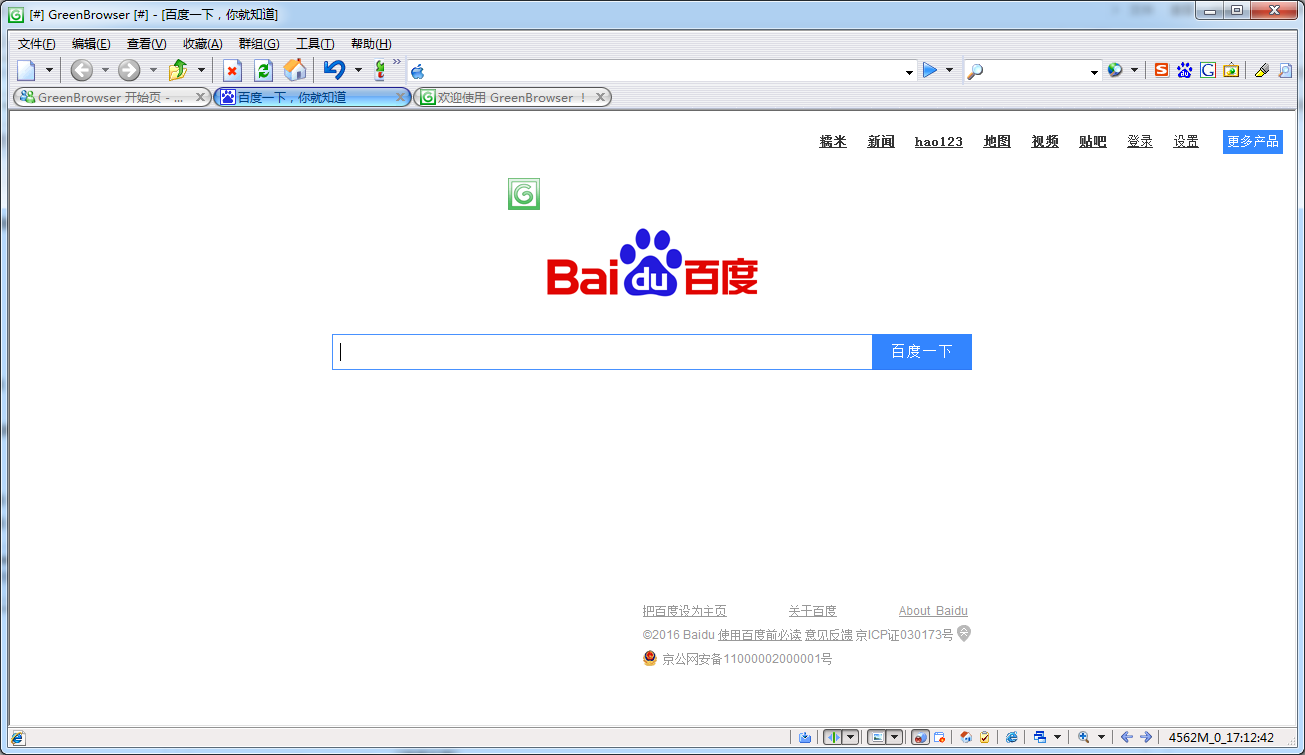Click the status bar windows cascade icon
Image resolution: width=1305 pixels, height=755 pixels.
tap(1040, 738)
